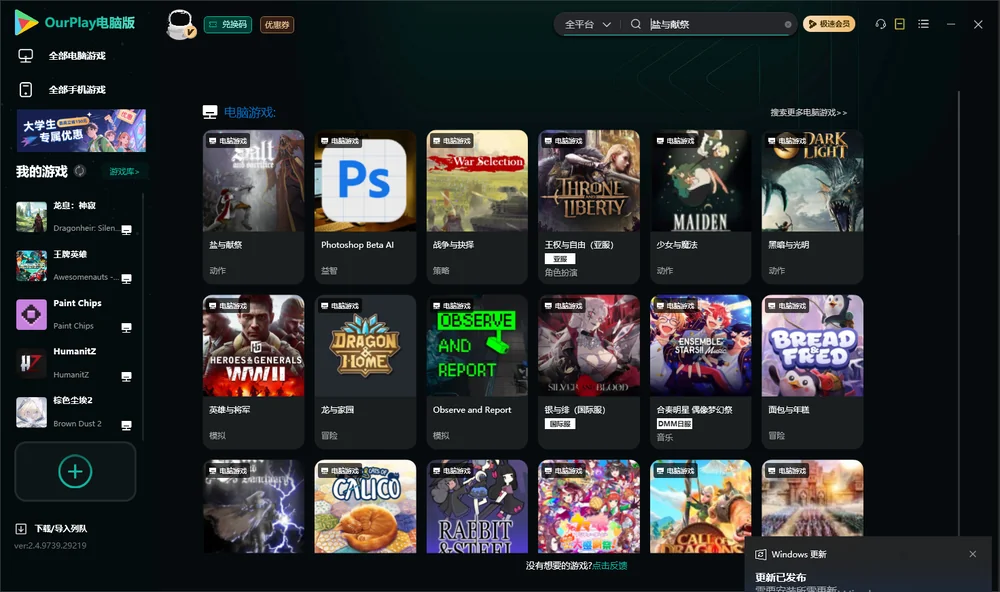The height and width of the screenshot is (592, 1000).
Task: Open the Call of Dragons card
Action: [700, 507]
